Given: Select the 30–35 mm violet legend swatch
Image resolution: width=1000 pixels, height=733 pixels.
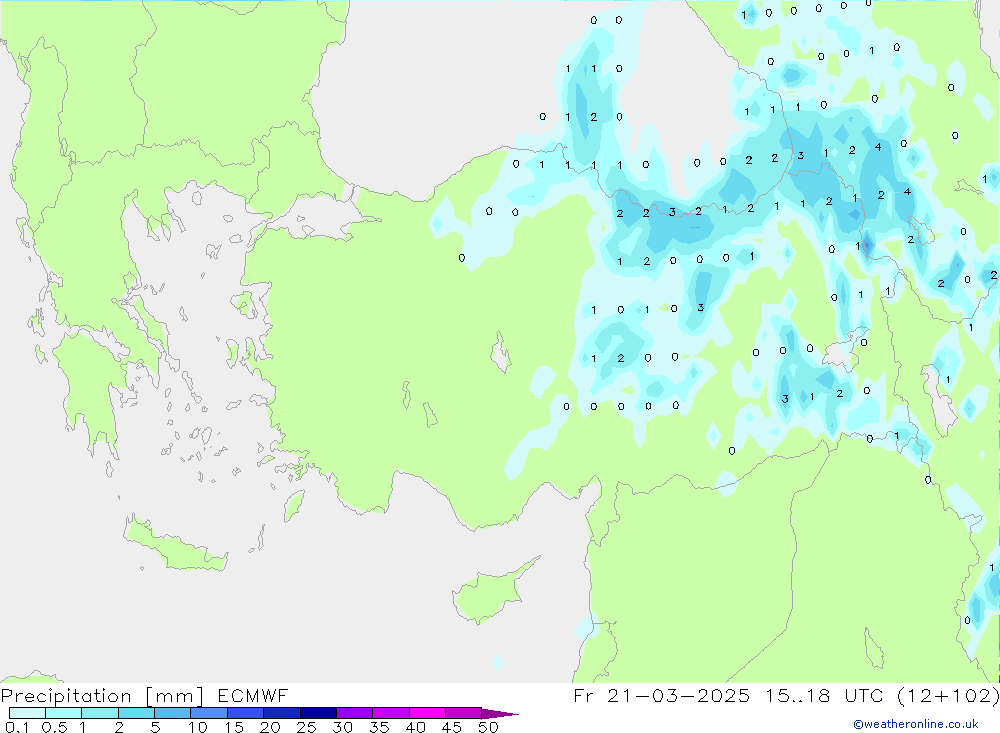Looking at the screenshot, I should (x=355, y=713).
